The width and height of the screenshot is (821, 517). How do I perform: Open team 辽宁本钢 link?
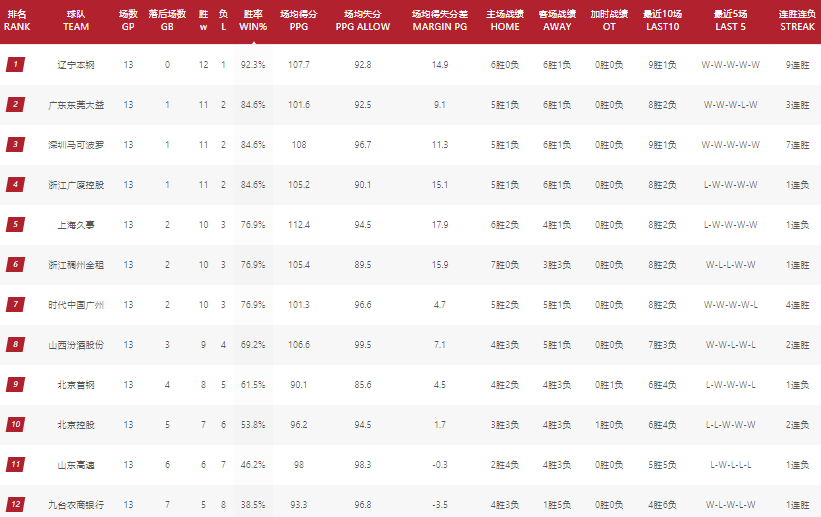[76, 65]
